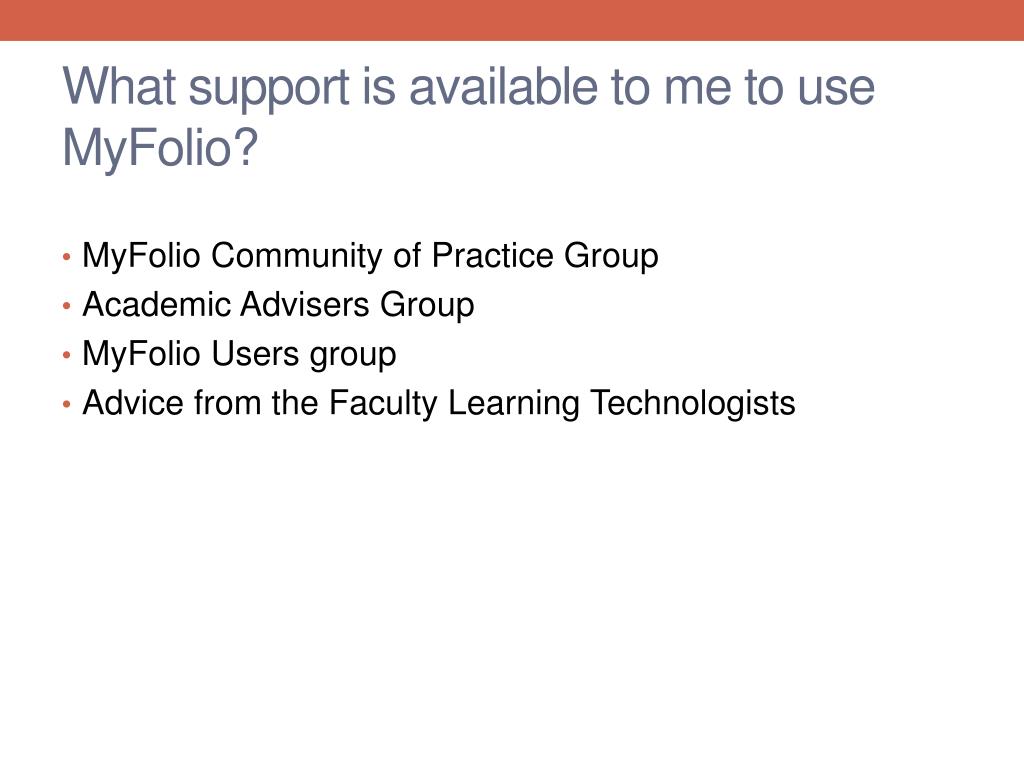
Task: Select the 'MyFolio Community of Practice Group' bullet
Action: (370, 256)
